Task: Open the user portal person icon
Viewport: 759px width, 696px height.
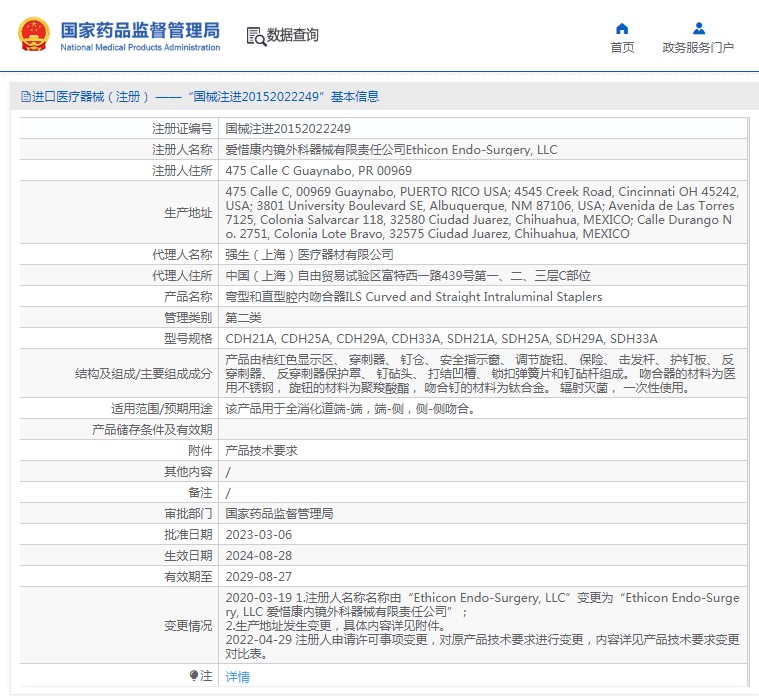Action: 698,28
